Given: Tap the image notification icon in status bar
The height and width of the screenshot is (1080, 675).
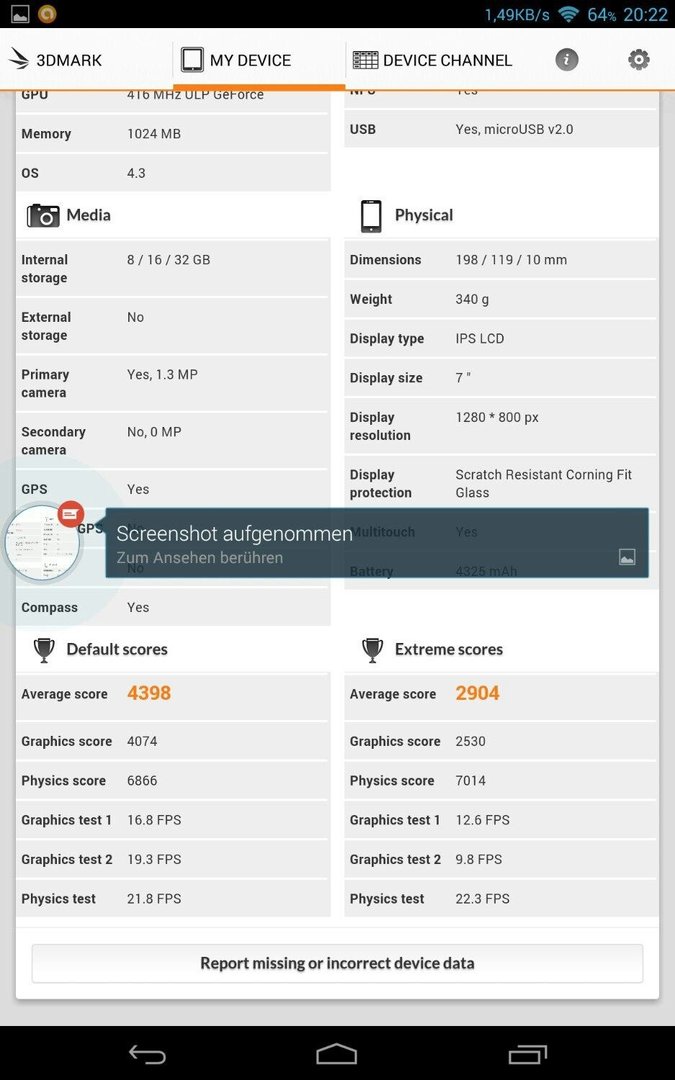Looking at the screenshot, I should pos(19,13).
